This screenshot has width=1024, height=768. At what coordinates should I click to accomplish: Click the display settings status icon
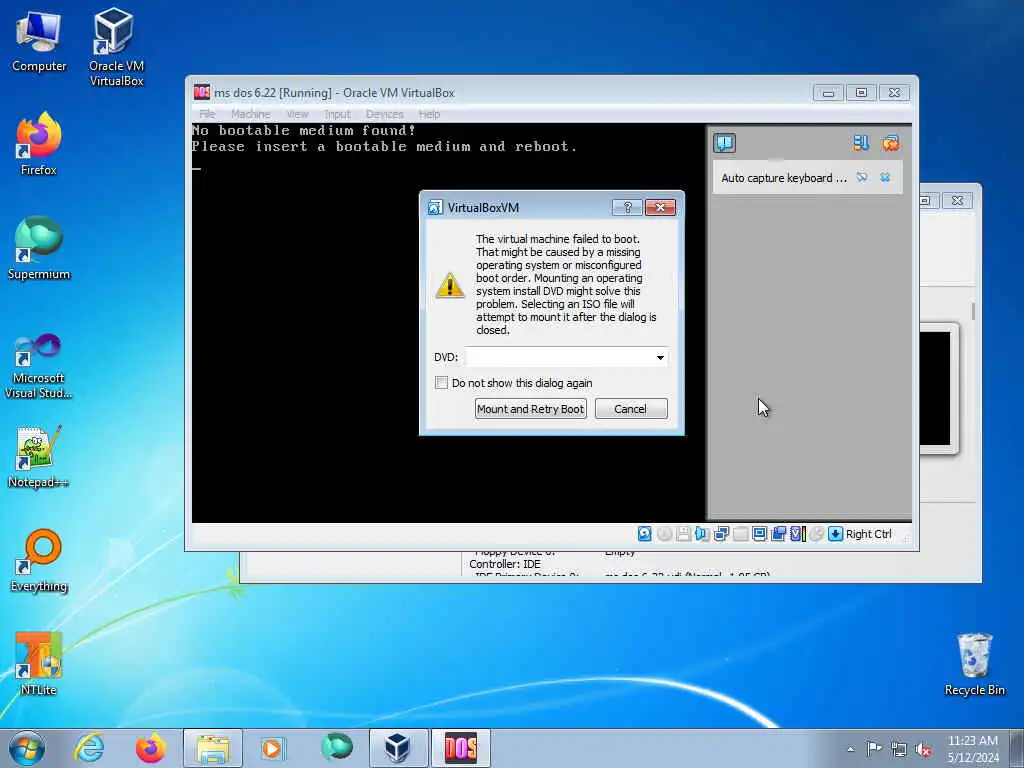[x=759, y=534]
